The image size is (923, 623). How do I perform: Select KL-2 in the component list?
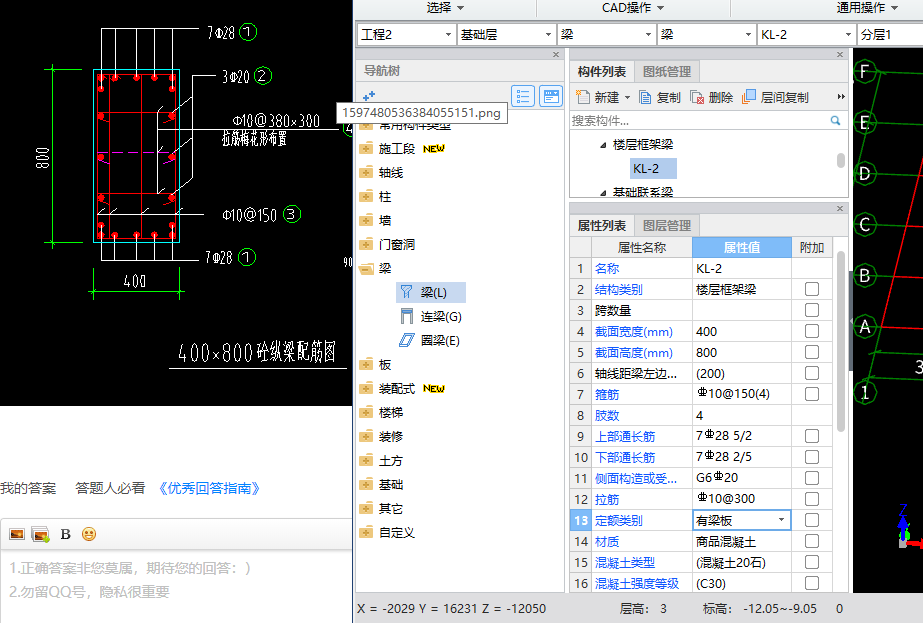point(653,168)
